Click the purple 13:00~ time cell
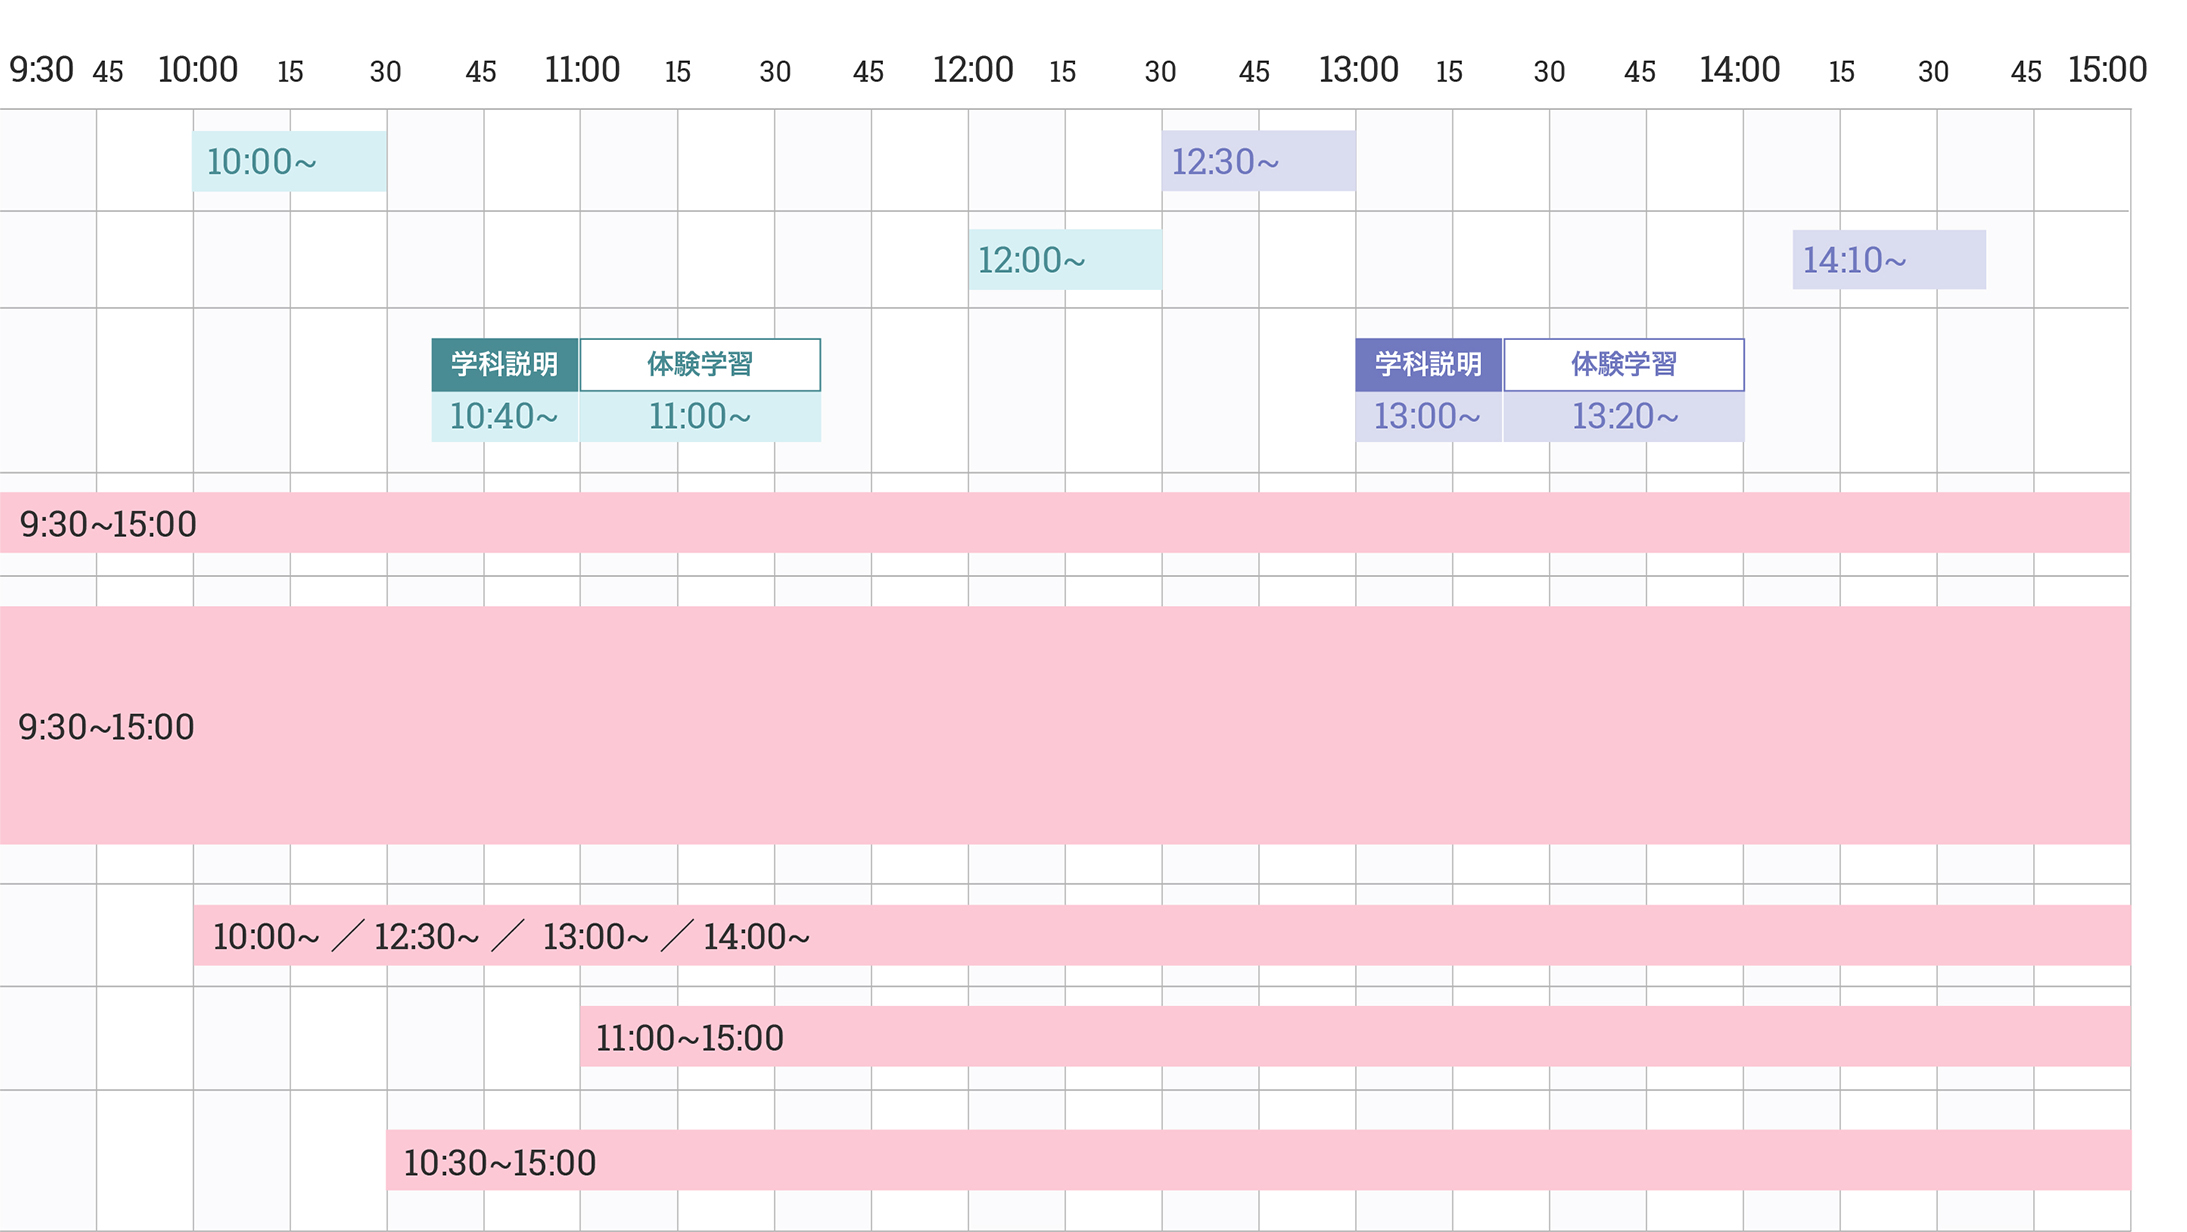Screen dimensions: 2187x1232 click(x=1429, y=416)
